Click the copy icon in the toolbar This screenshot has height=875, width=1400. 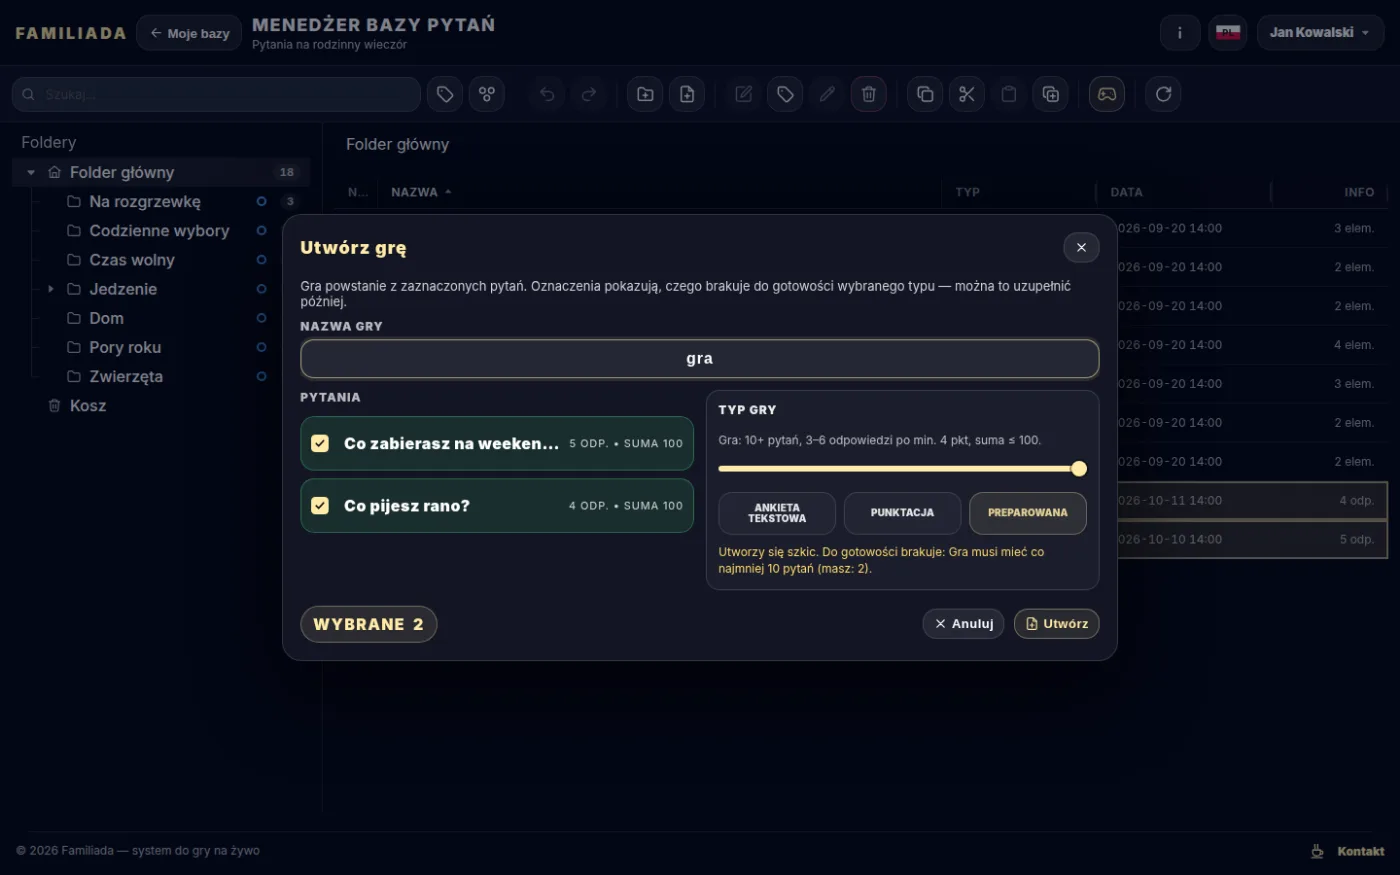point(925,94)
